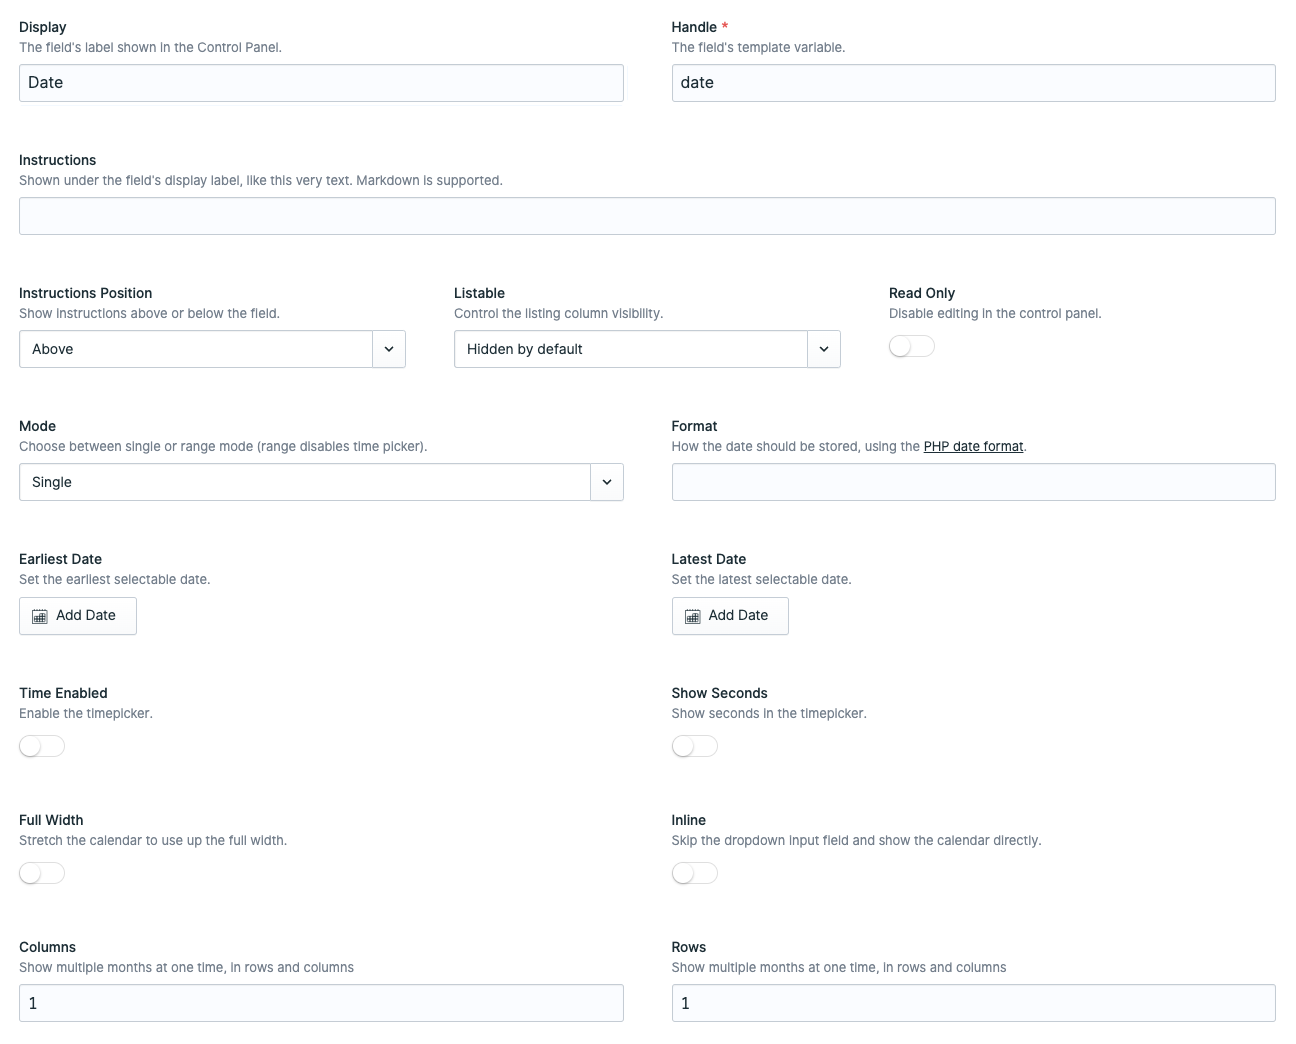Click into the Handle input field
Screen dimensions: 1296x1044
[x=973, y=83]
